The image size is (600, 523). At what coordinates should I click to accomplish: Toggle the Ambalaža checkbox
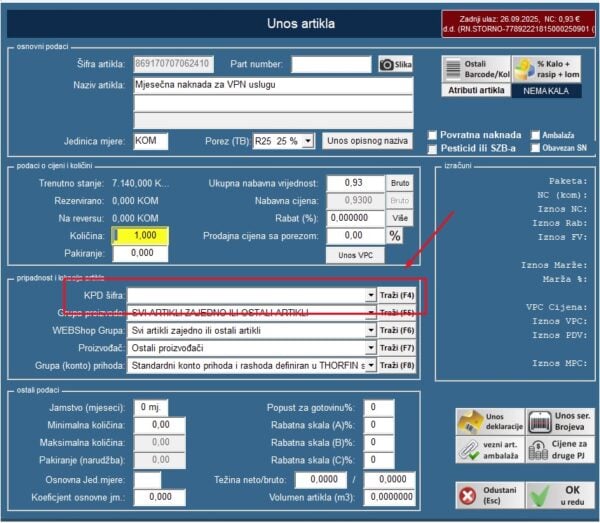click(537, 135)
